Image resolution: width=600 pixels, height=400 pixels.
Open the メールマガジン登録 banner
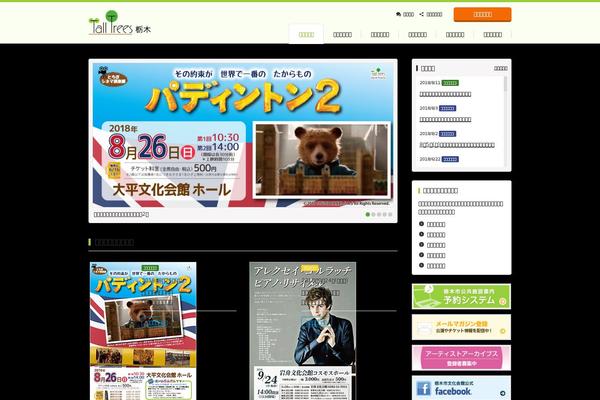(461, 327)
